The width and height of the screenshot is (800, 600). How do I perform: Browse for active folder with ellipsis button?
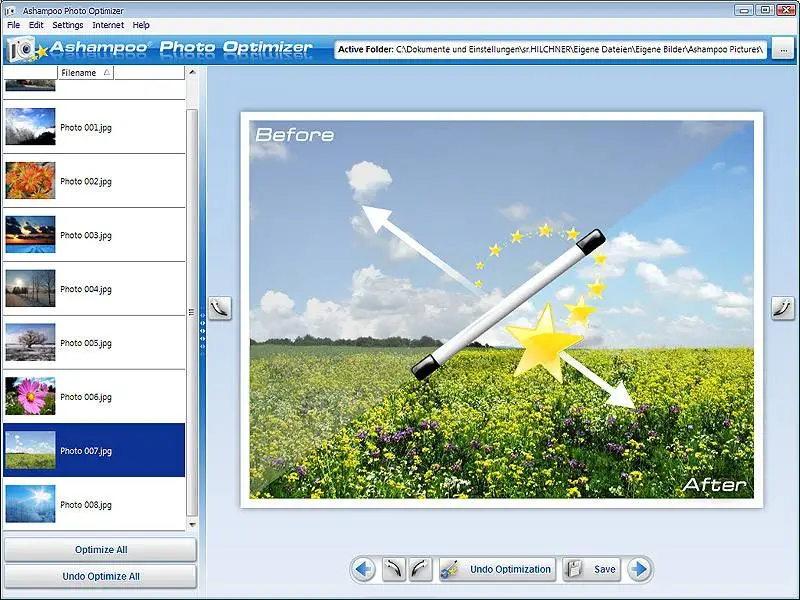[x=783, y=49]
